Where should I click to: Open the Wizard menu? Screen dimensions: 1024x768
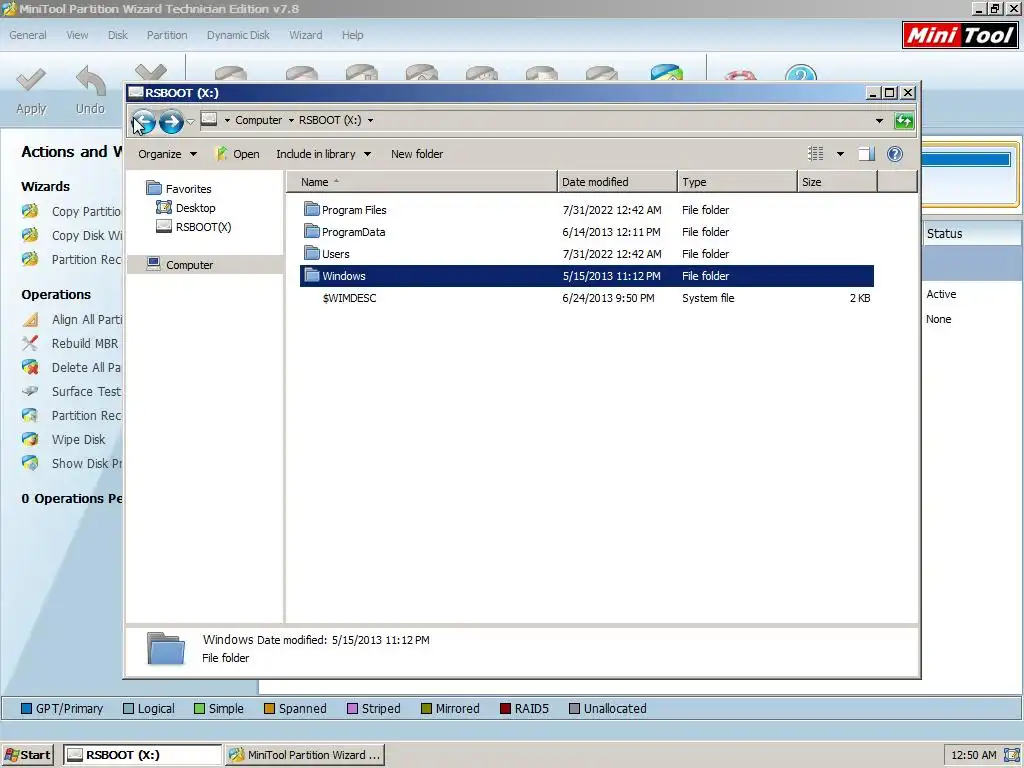tap(306, 35)
